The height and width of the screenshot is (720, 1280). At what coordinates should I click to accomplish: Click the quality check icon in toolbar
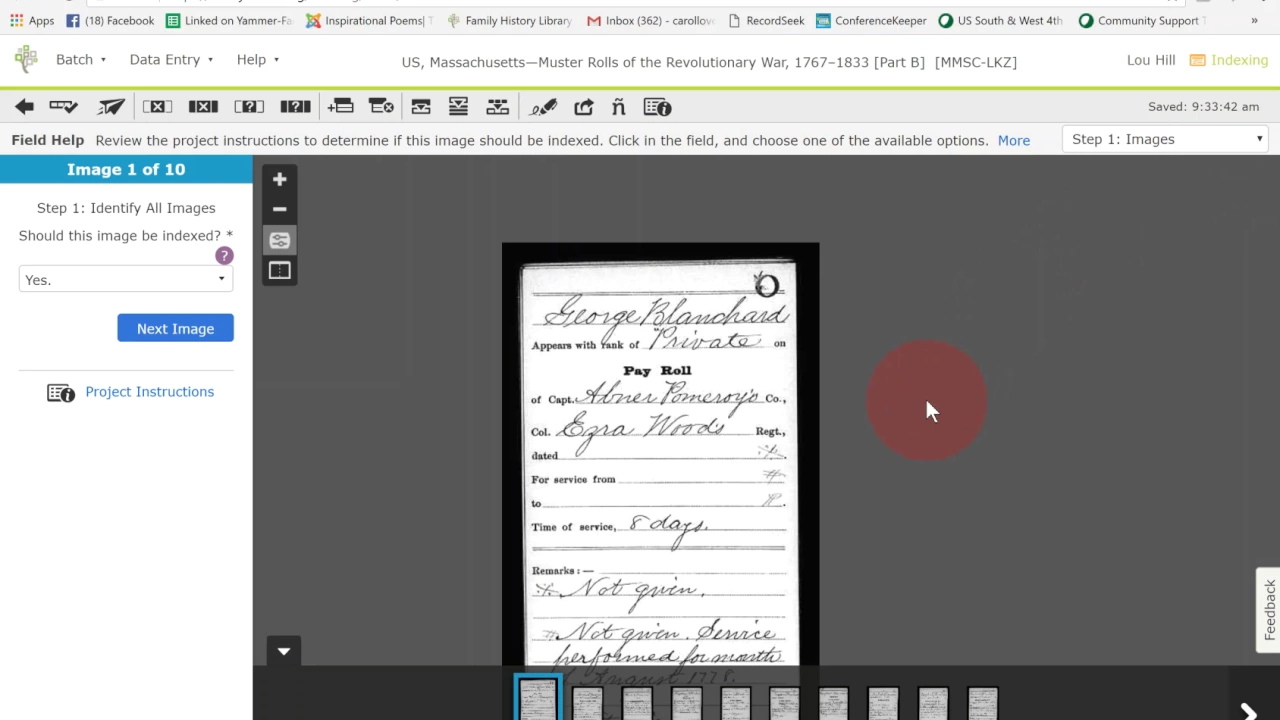tap(64, 107)
